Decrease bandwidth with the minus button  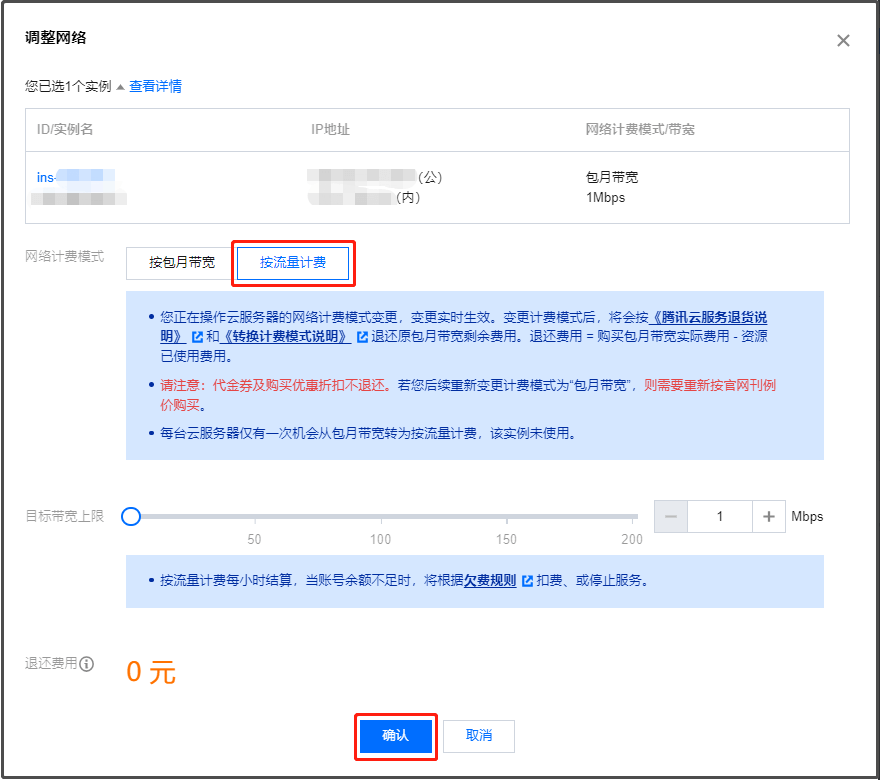[671, 516]
